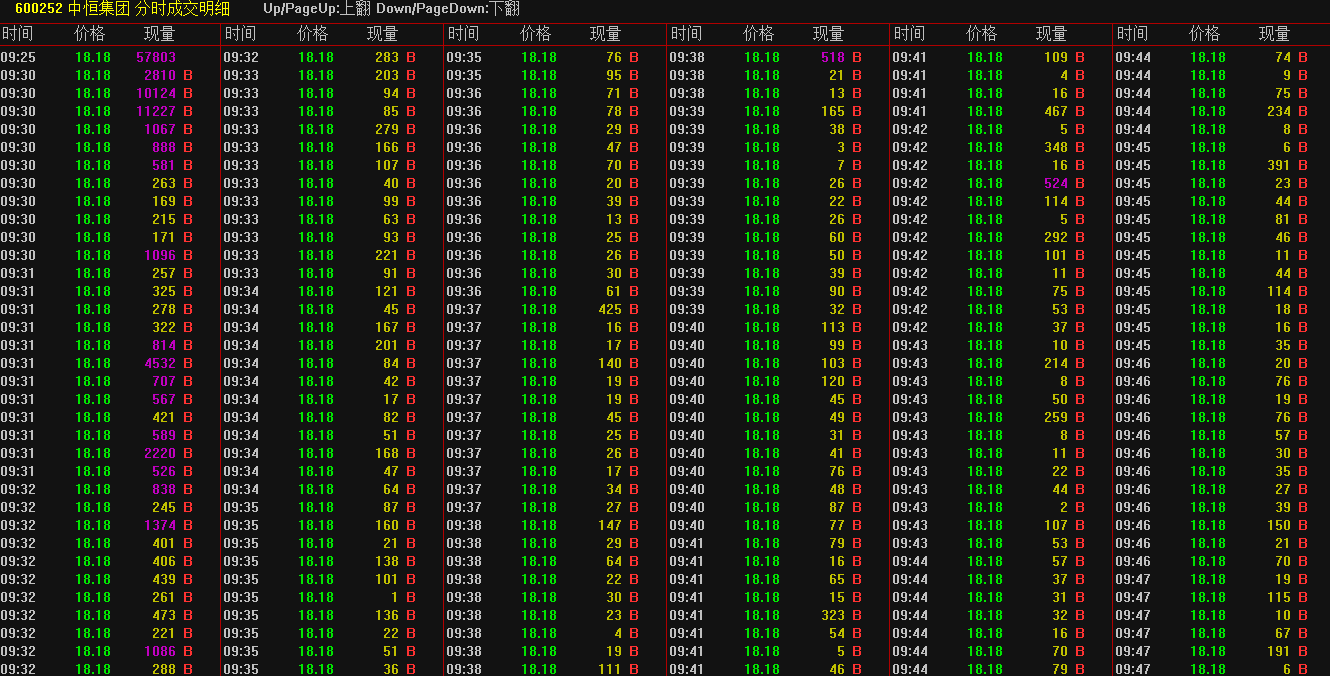Select the 888 volume entry

coord(164,147)
